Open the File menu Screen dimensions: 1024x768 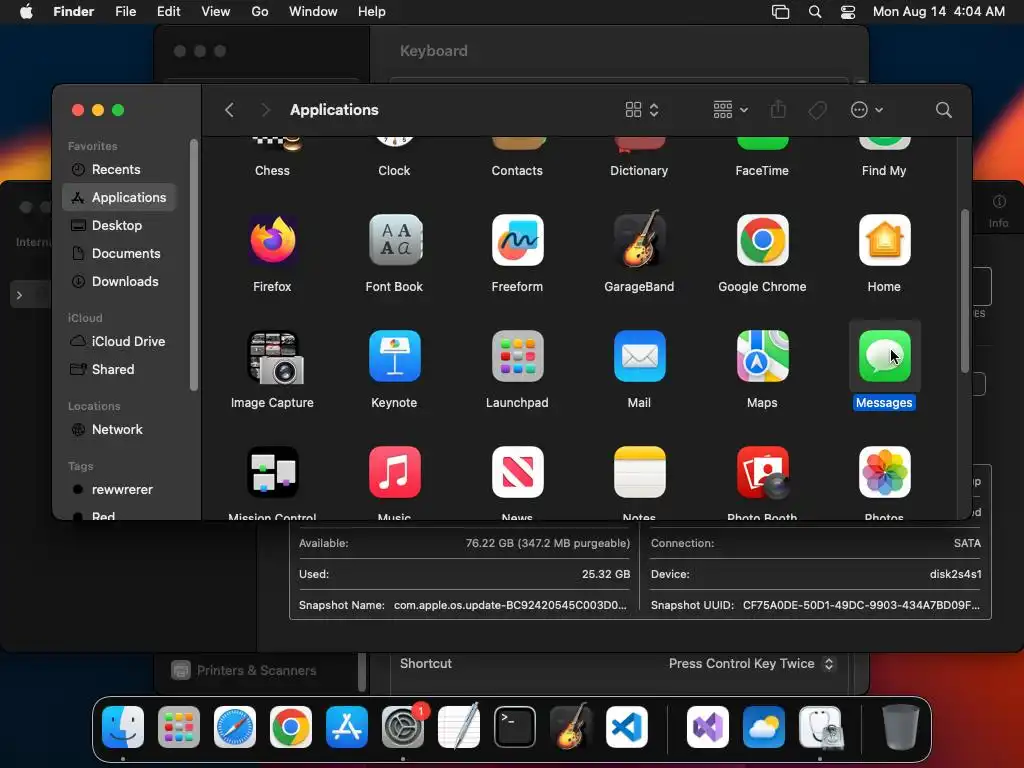[x=125, y=12]
